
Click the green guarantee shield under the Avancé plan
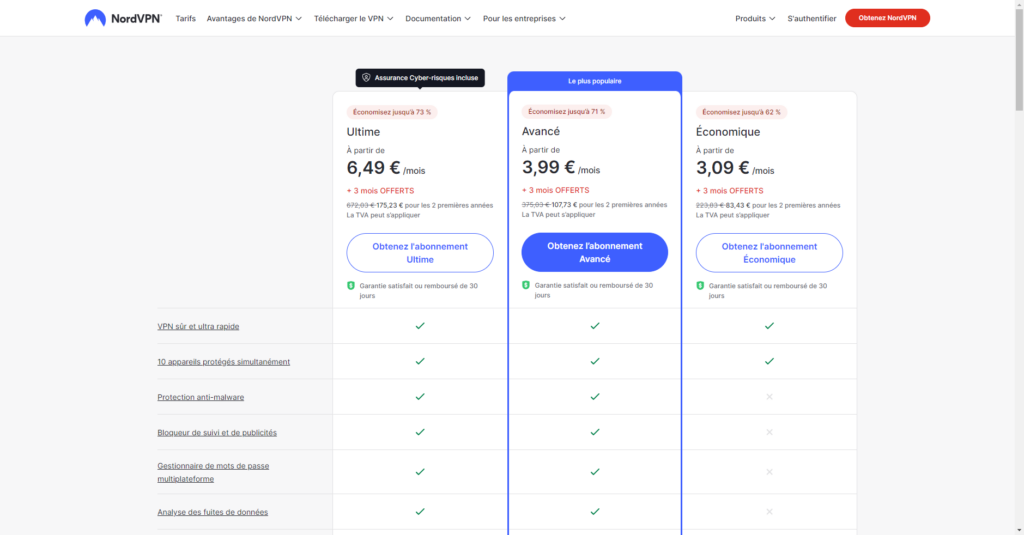[x=526, y=286]
